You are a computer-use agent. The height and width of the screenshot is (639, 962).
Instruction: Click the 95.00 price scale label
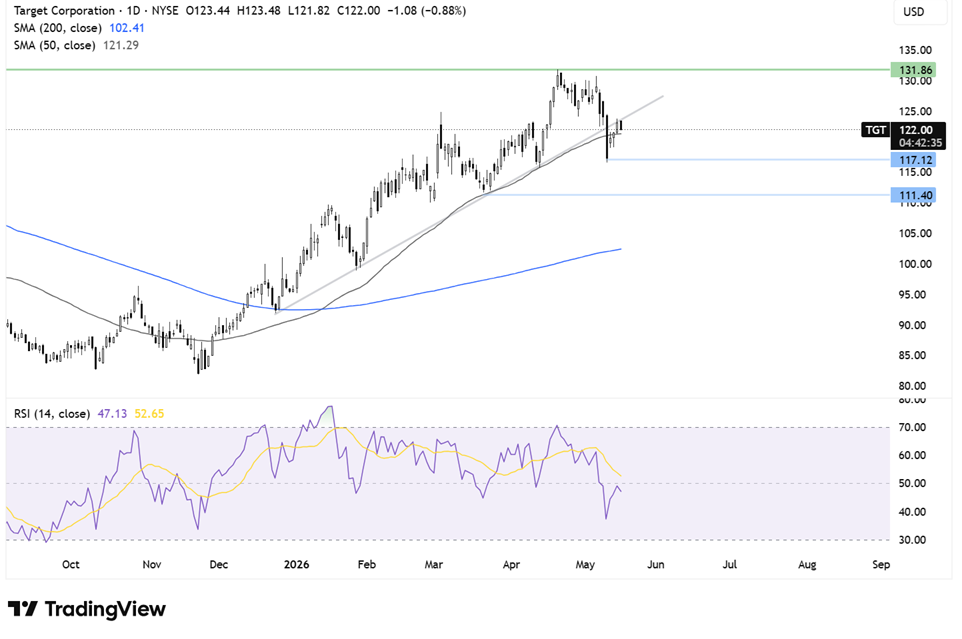912,295
